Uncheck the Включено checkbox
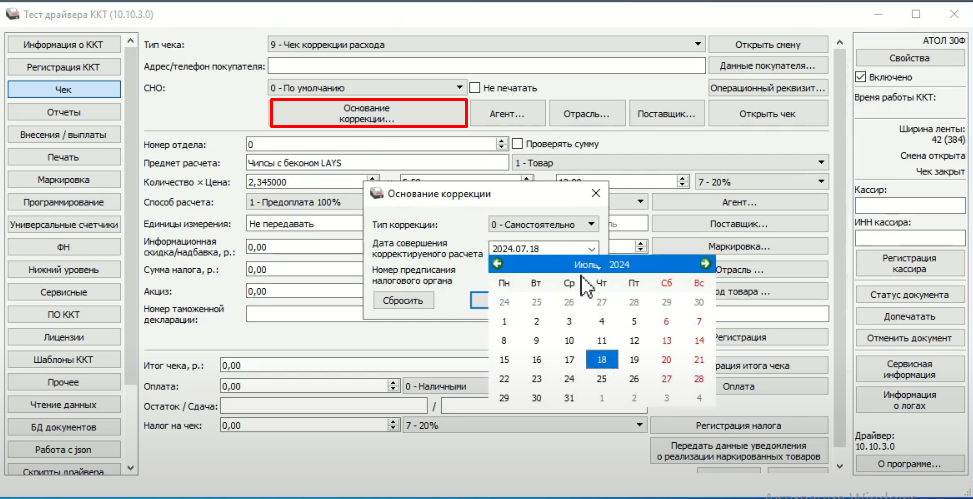 pyautogui.click(x=861, y=77)
